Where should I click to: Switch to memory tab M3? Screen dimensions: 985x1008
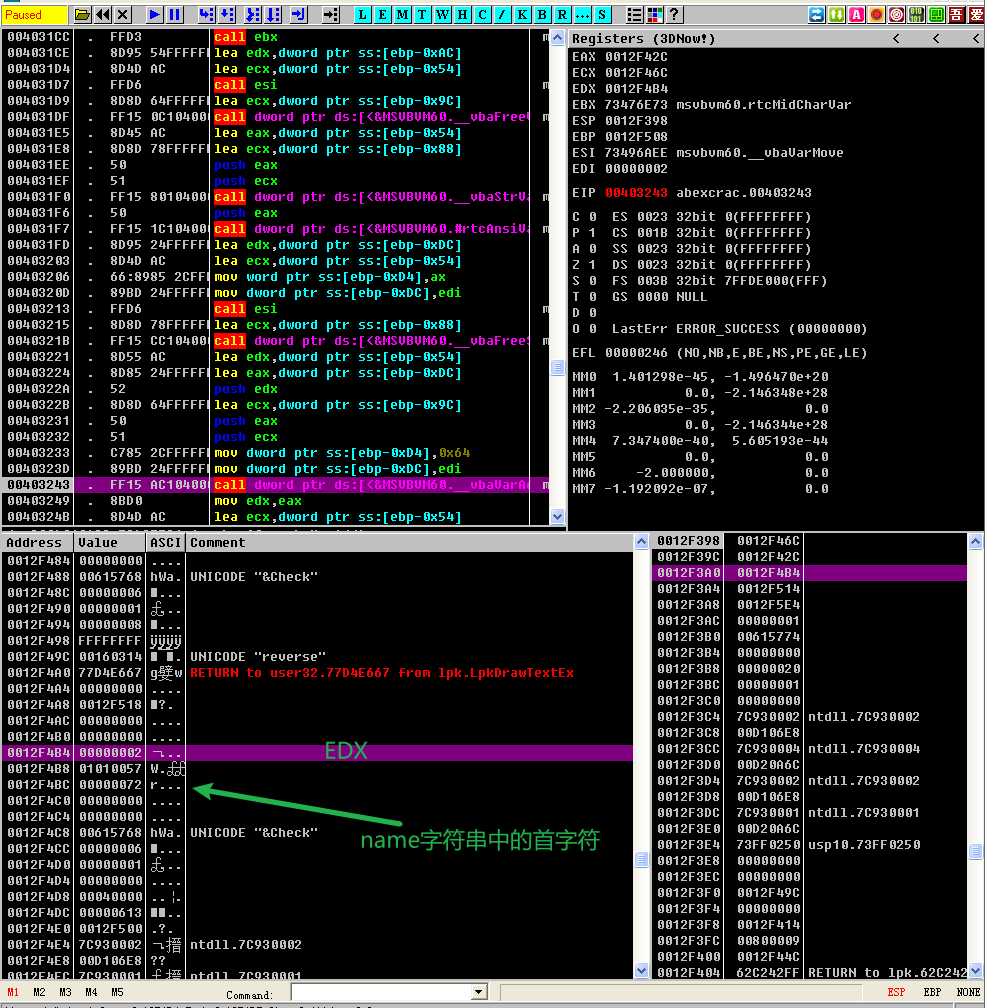(66, 992)
